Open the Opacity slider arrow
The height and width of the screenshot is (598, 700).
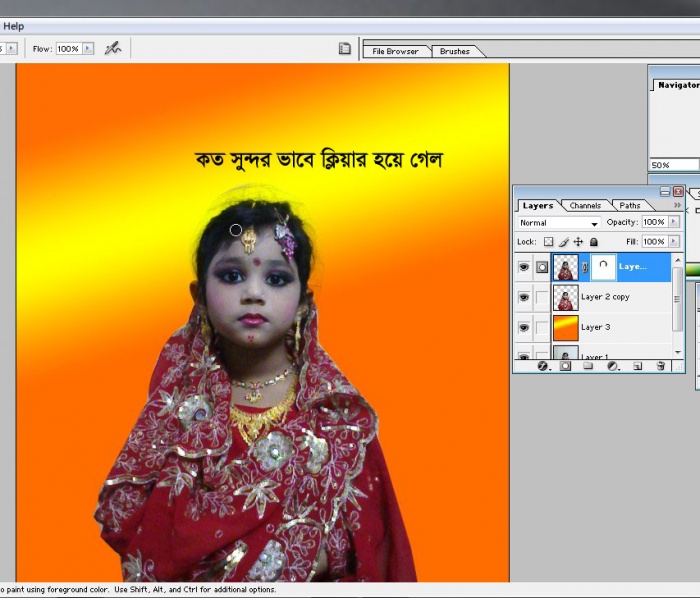tap(674, 222)
